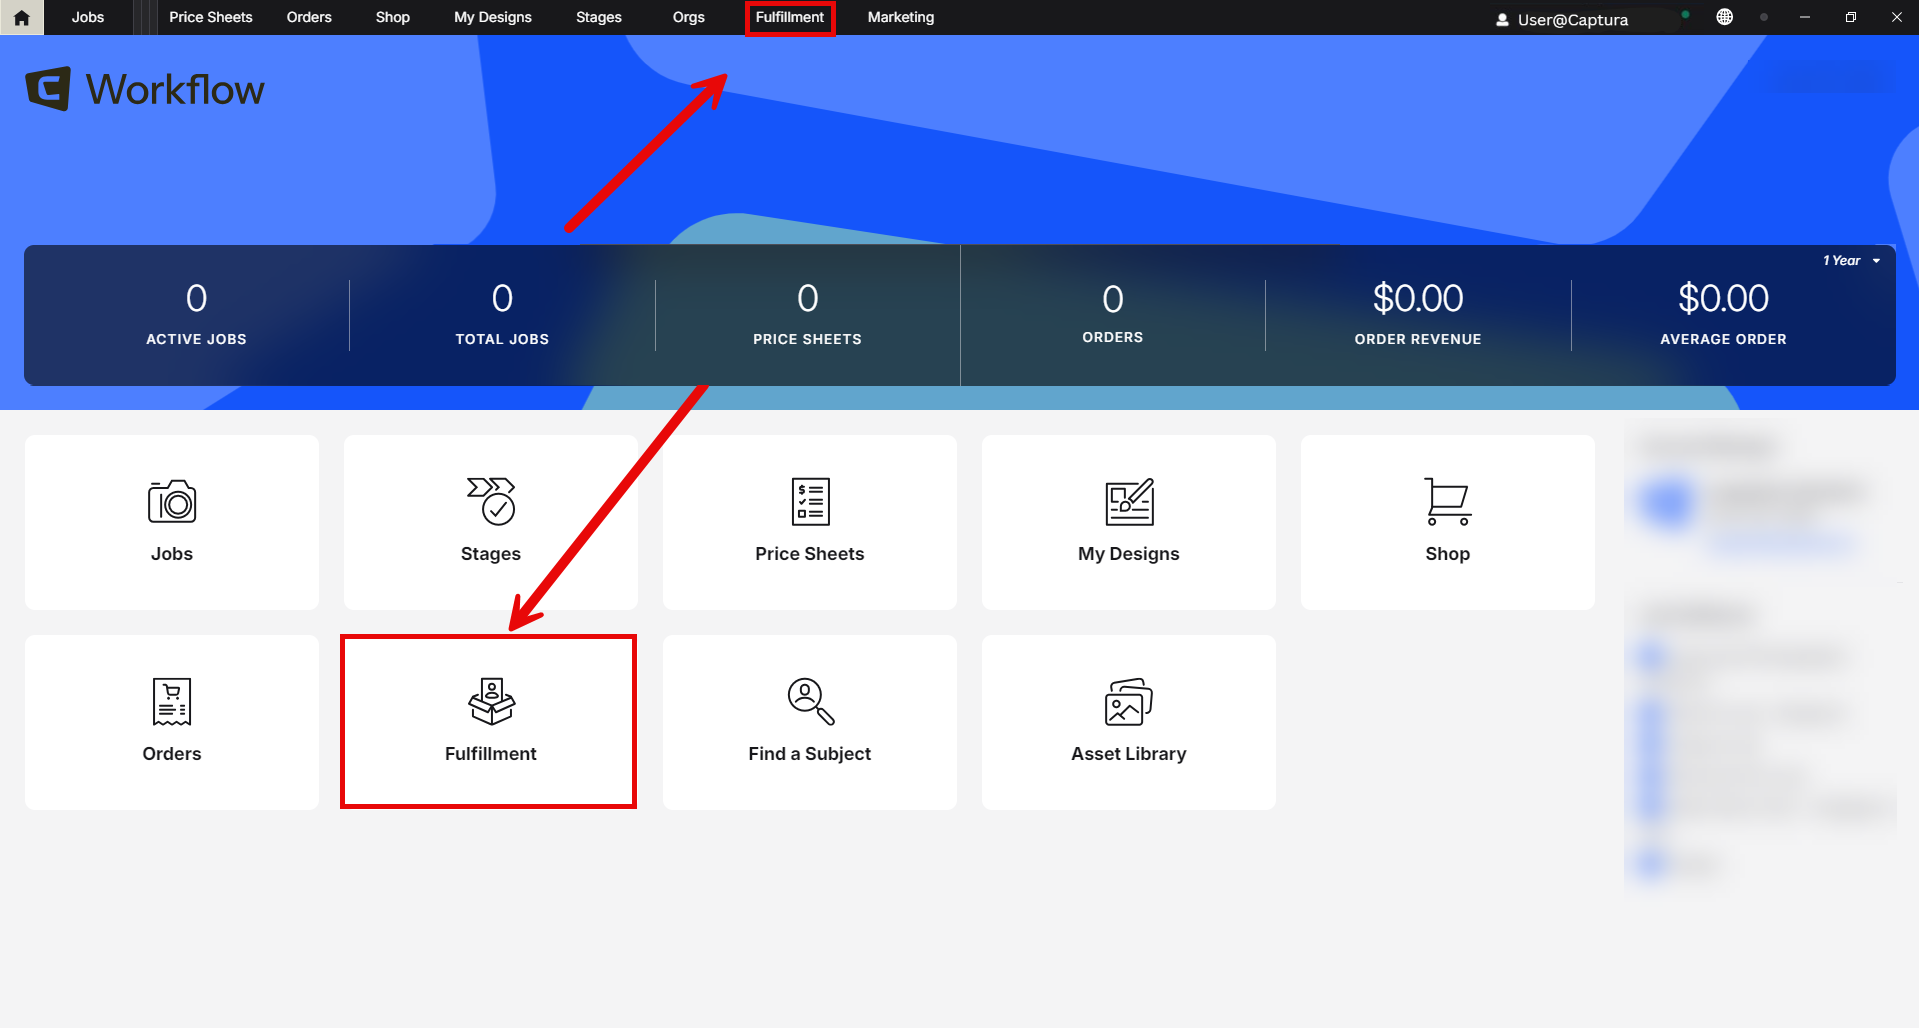Click the Active Jobs statistic
Image resolution: width=1919 pixels, height=1028 pixels.
pyautogui.click(x=197, y=315)
